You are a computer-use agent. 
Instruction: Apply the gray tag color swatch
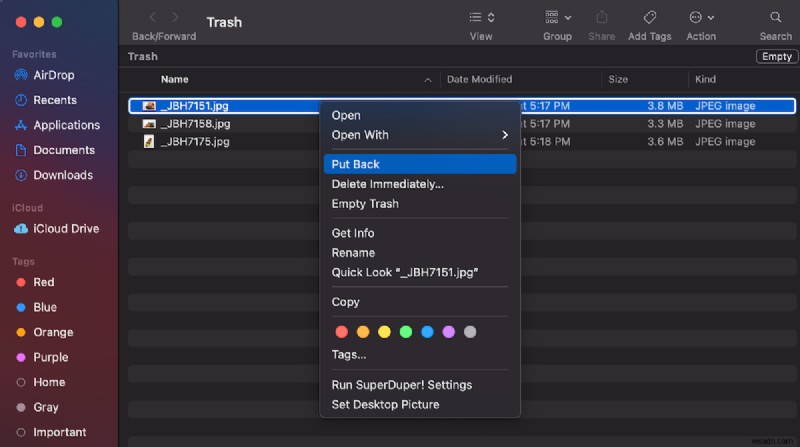(x=470, y=332)
